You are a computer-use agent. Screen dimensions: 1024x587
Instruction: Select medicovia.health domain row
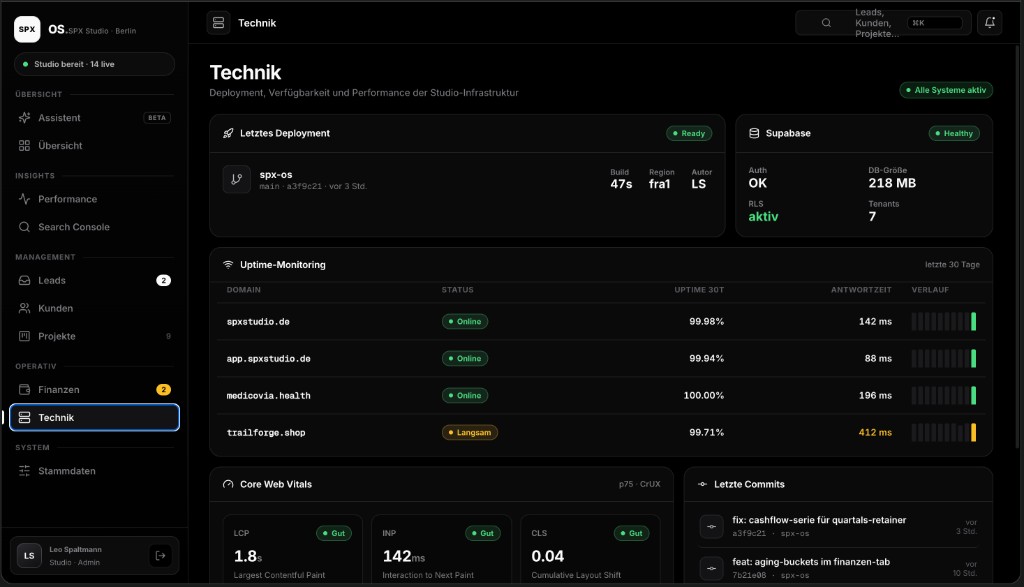coord(601,395)
